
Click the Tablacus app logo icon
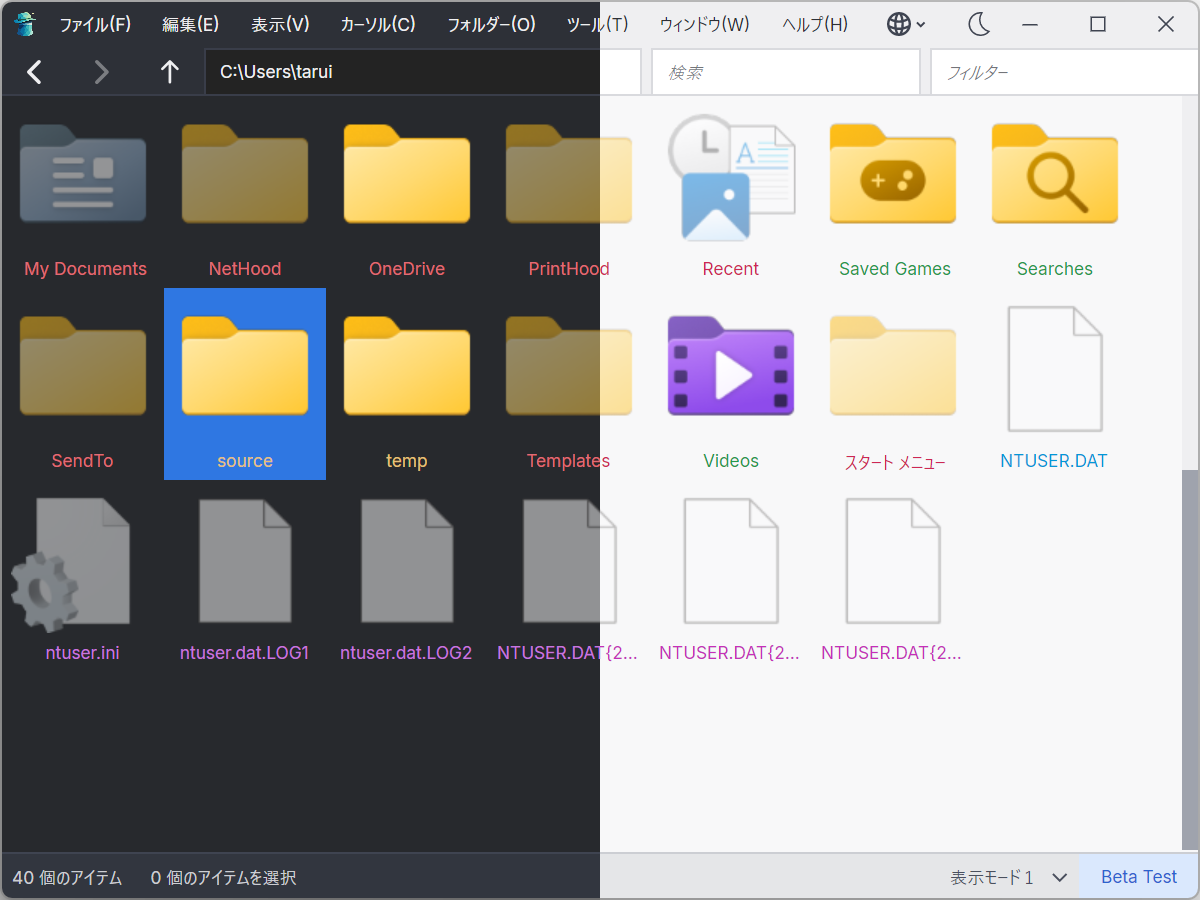click(24, 23)
